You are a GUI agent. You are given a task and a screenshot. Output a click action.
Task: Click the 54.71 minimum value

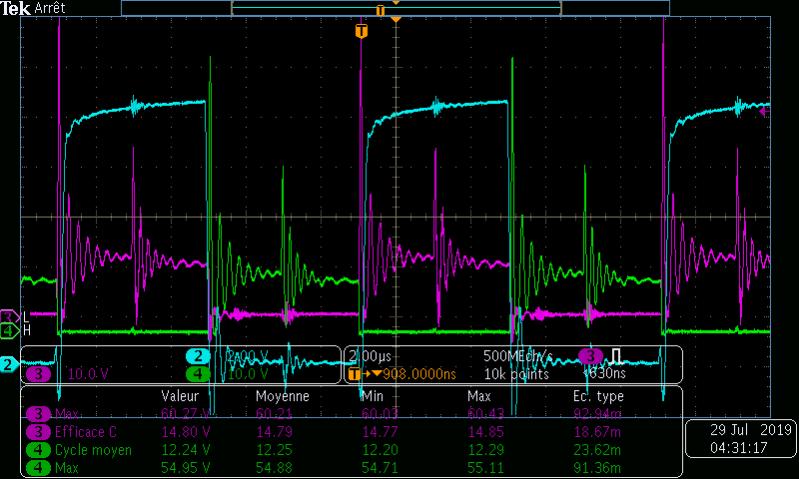tap(380, 468)
